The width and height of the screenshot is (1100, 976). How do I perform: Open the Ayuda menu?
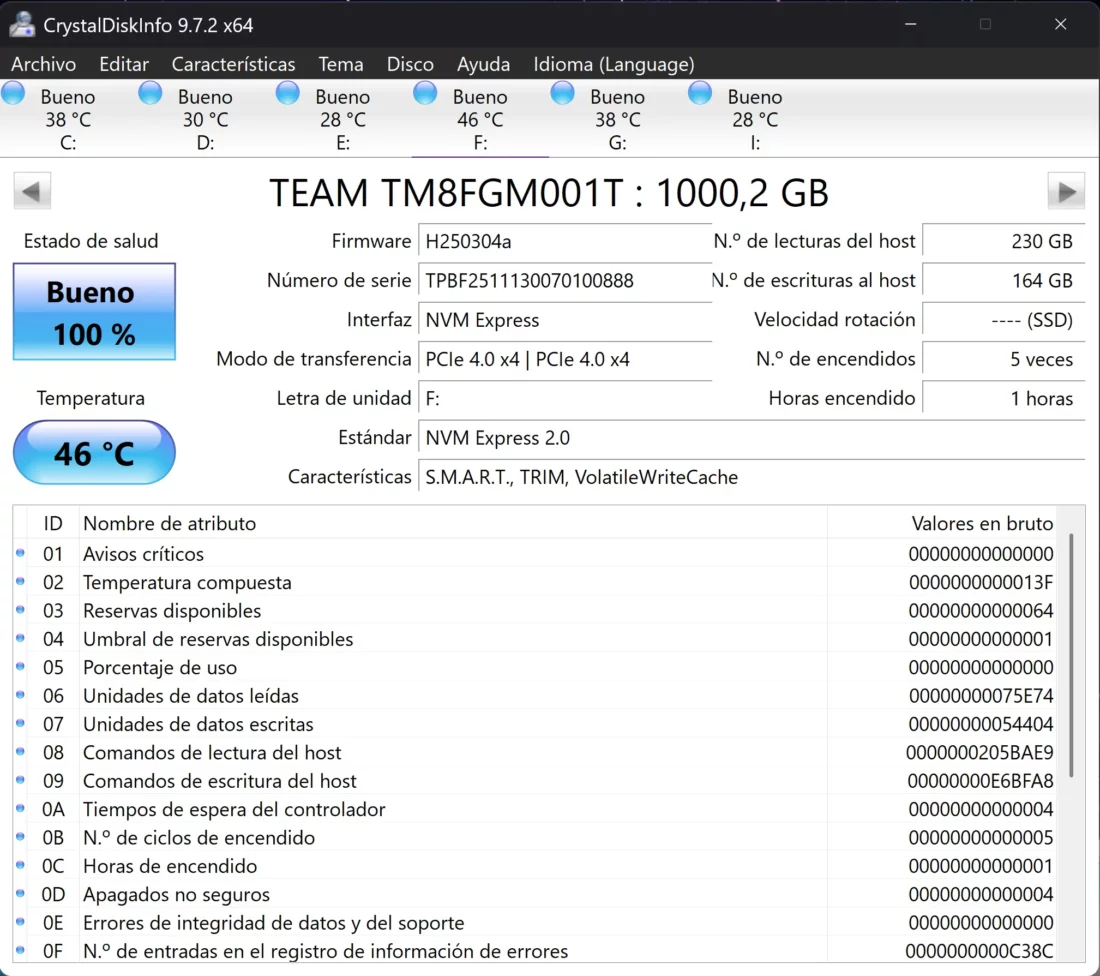click(483, 64)
